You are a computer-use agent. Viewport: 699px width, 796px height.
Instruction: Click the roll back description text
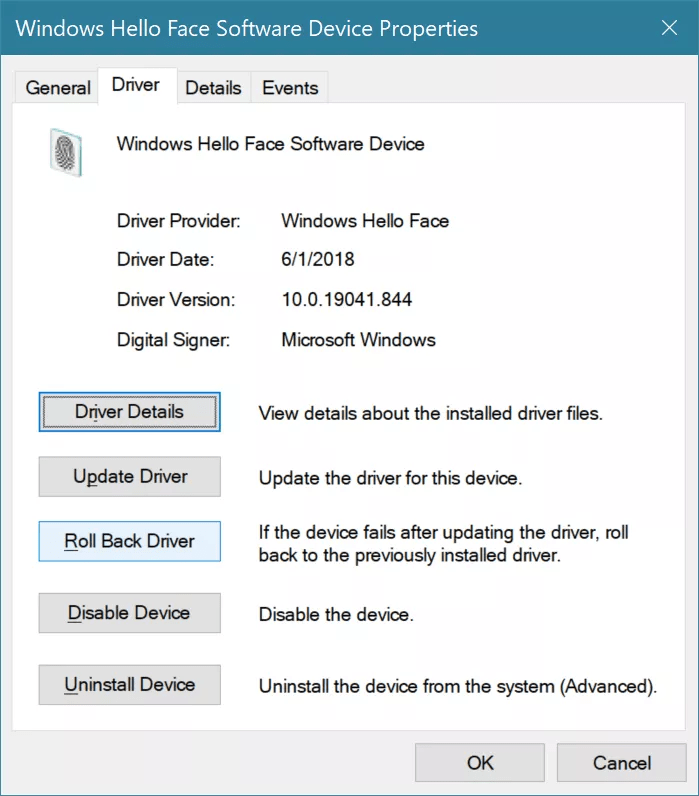click(x=444, y=544)
